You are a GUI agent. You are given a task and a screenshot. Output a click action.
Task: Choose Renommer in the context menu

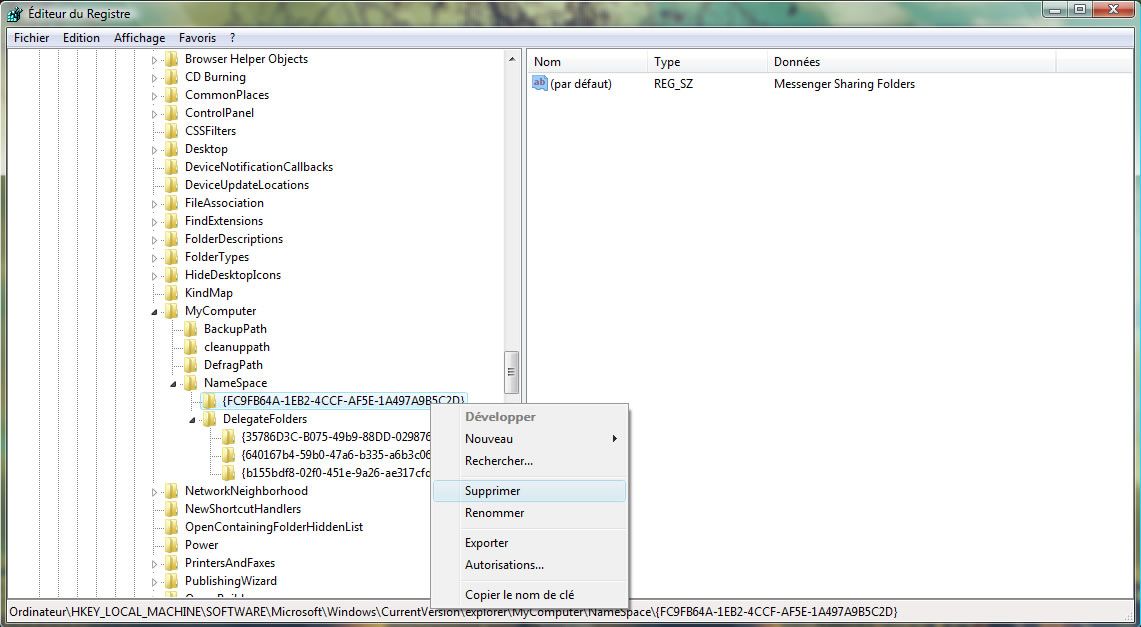(529, 513)
